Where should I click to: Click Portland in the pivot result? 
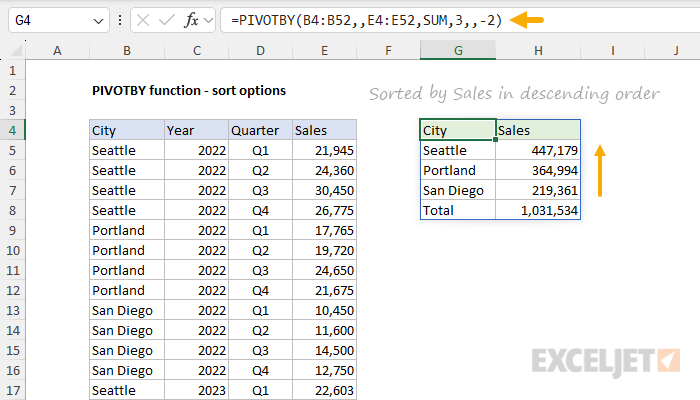pos(458,171)
